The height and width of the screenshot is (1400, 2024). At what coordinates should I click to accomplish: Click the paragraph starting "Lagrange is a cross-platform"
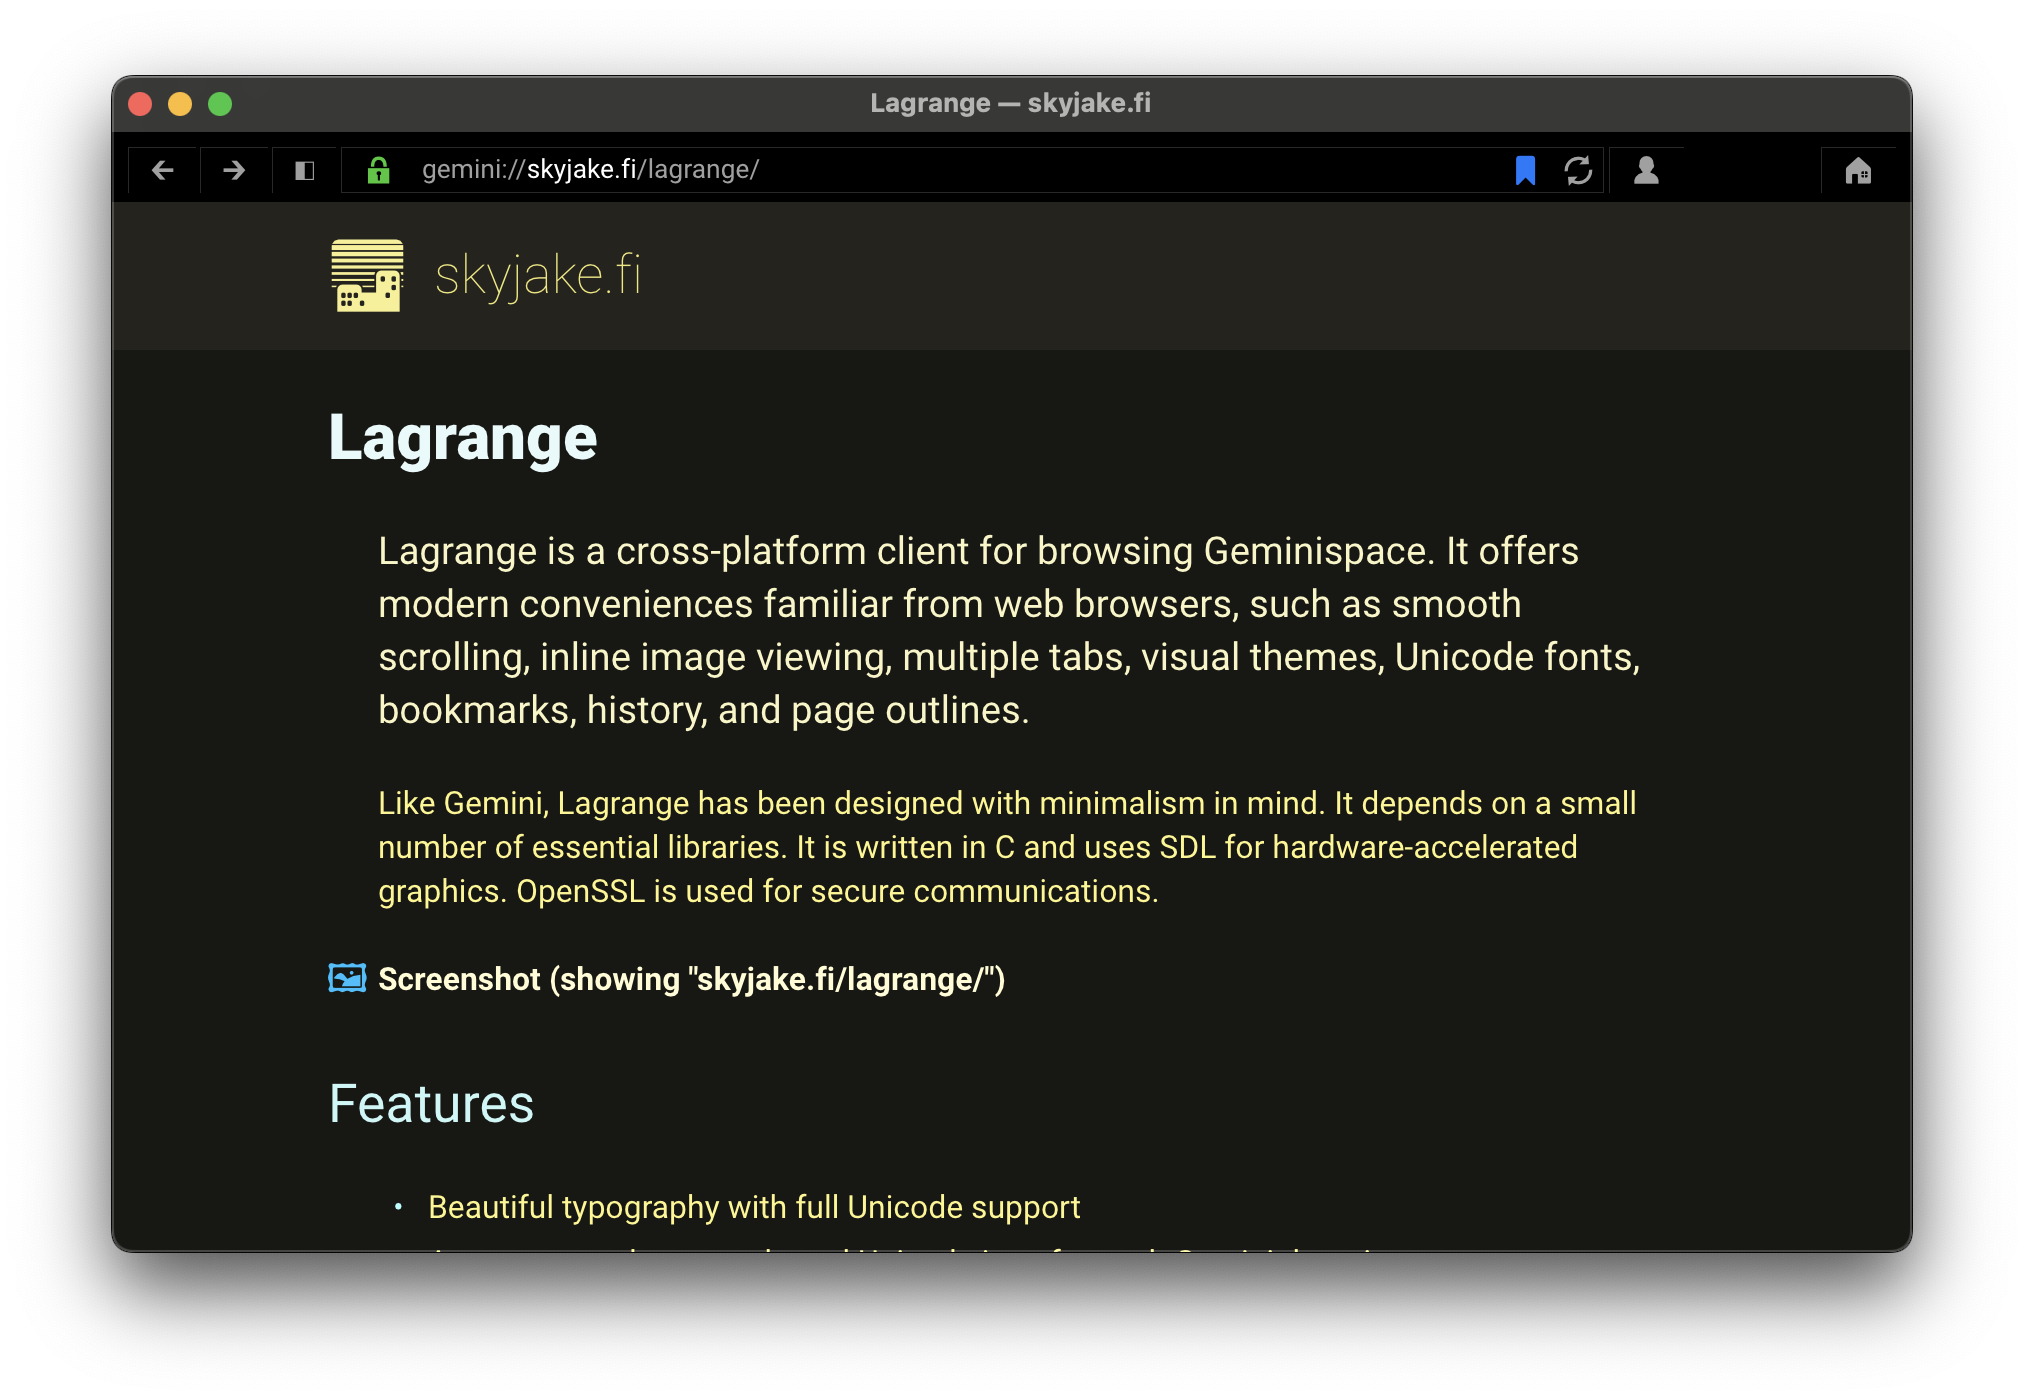click(1009, 630)
